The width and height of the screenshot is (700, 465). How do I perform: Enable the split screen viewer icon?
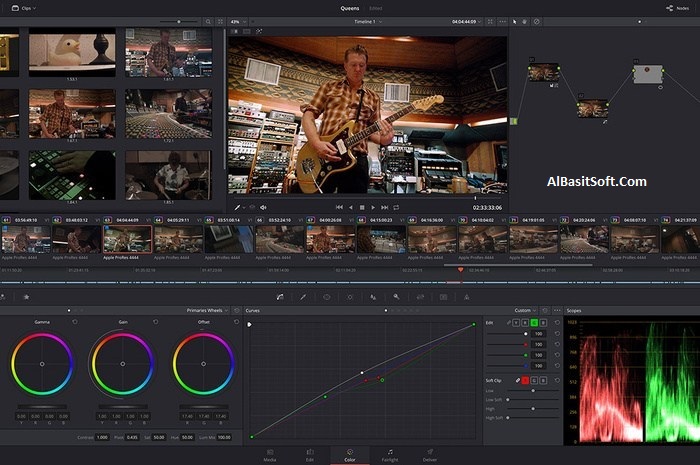pos(247,31)
